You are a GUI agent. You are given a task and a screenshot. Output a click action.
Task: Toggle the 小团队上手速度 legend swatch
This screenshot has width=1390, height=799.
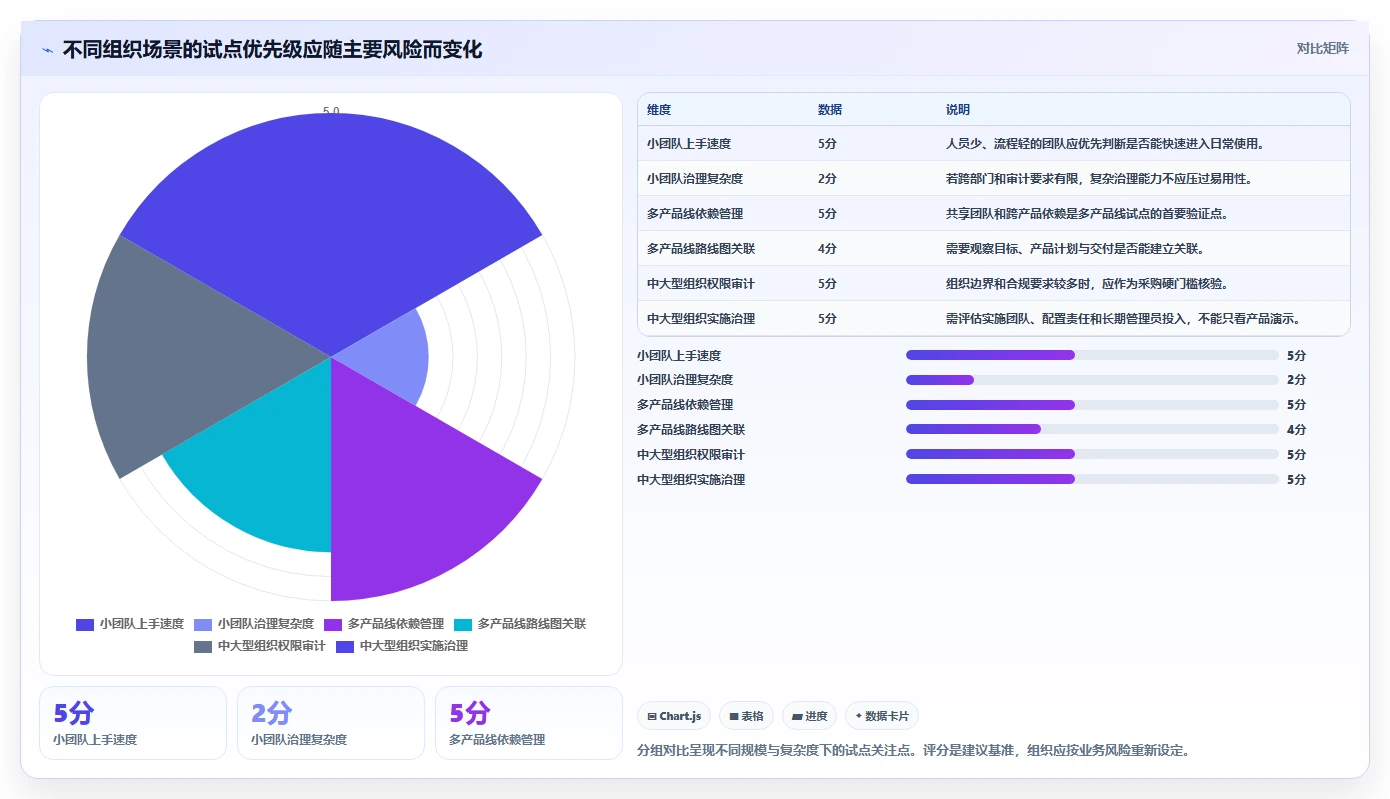tap(85, 624)
